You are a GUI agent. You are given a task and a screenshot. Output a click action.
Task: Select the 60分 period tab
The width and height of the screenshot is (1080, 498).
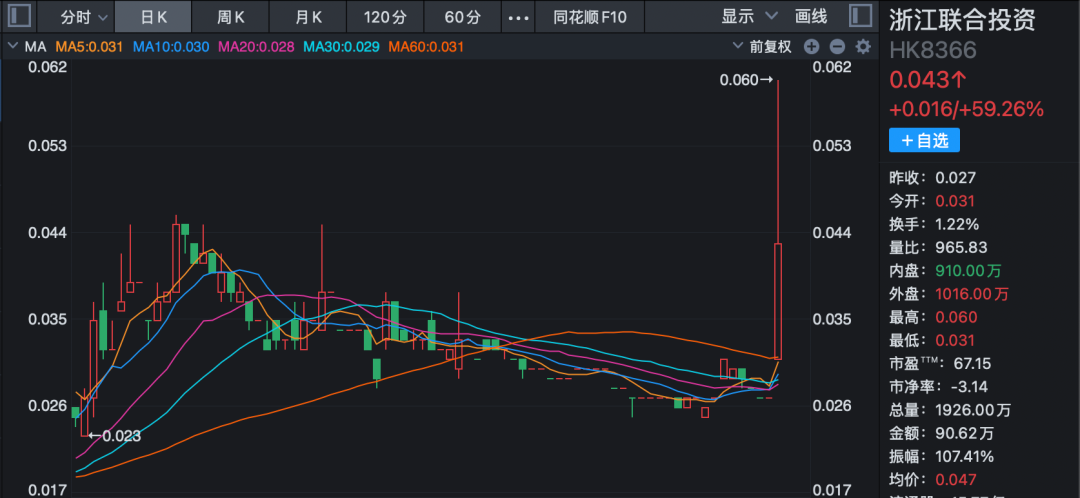[462, 17]
